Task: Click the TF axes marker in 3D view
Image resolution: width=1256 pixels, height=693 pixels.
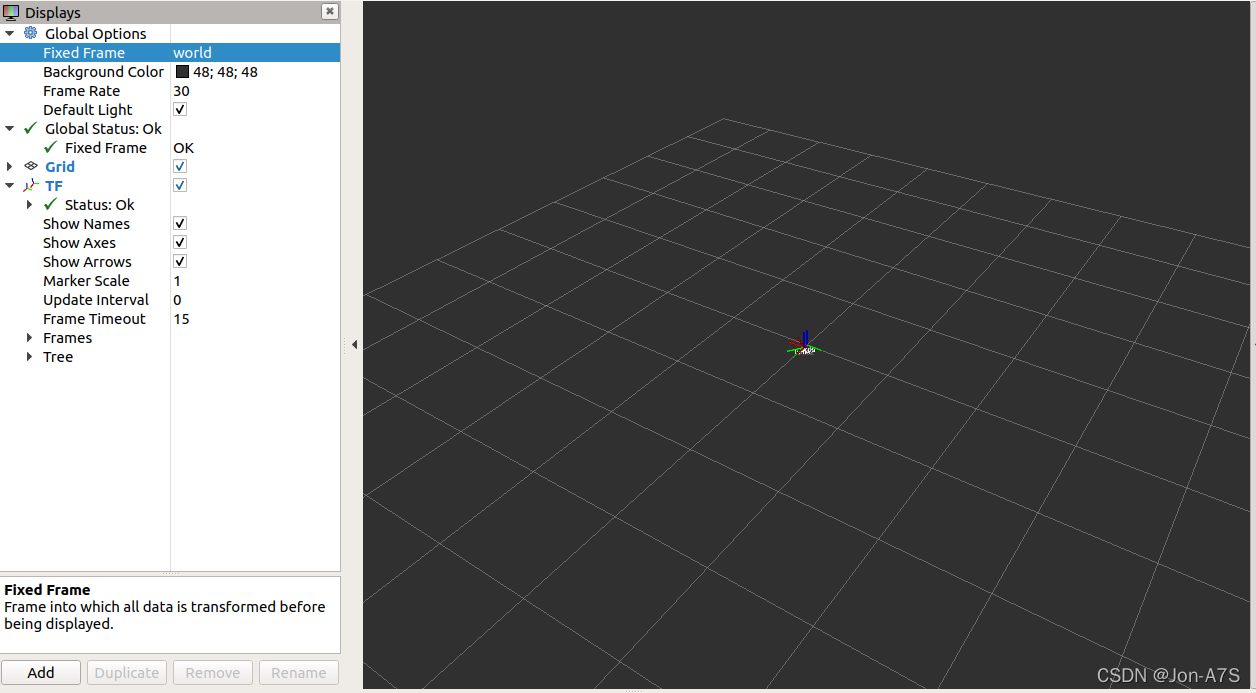Action: pos(805,344)
